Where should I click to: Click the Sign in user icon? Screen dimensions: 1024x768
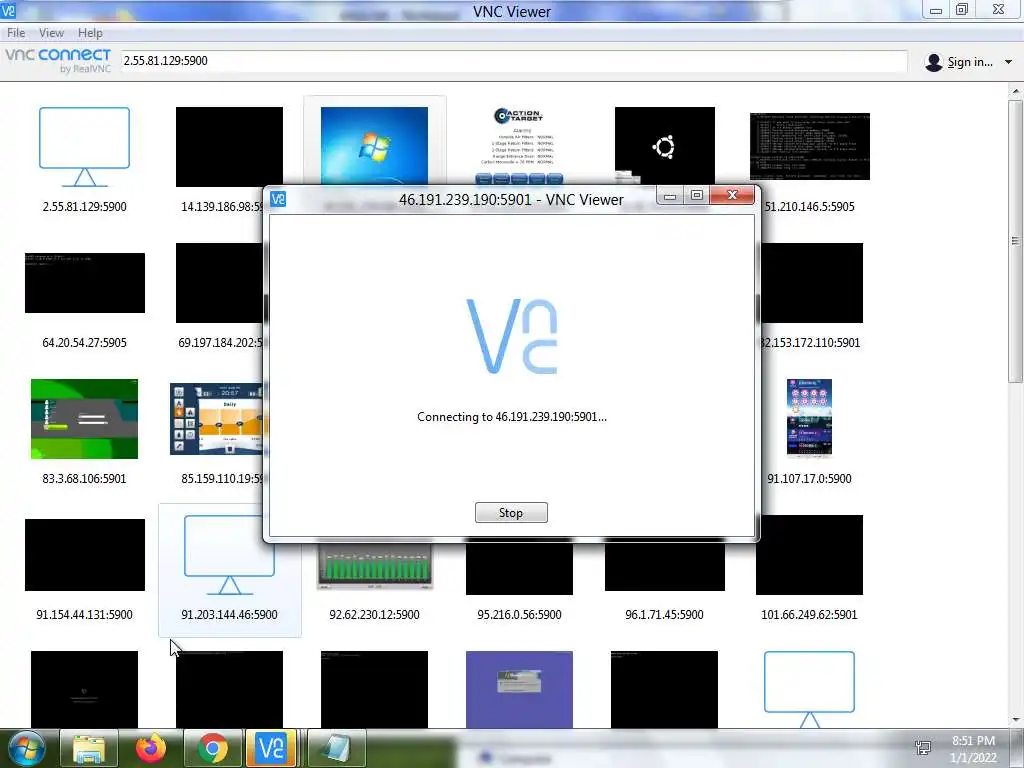tap(934, 62)
